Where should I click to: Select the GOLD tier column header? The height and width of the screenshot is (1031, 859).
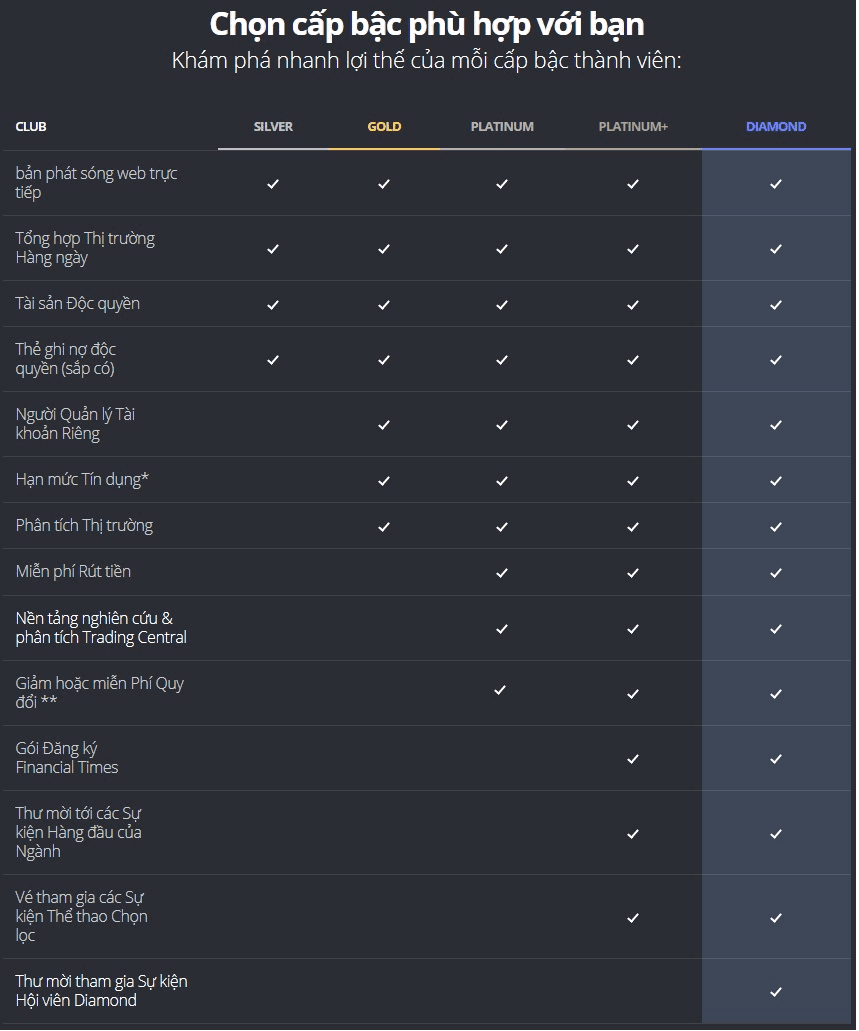[x=384, y=126]
